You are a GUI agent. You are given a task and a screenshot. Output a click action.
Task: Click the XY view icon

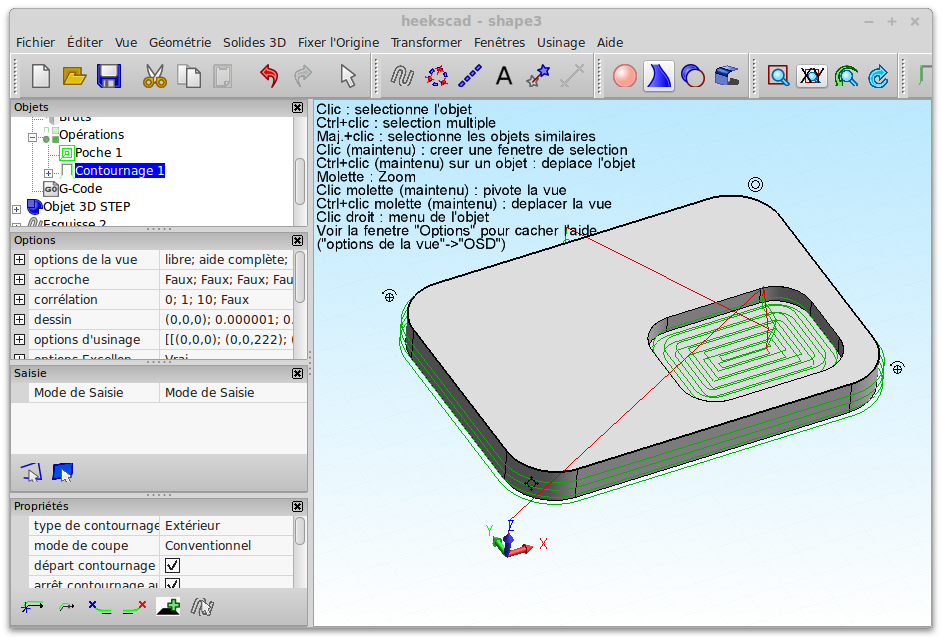812,76
